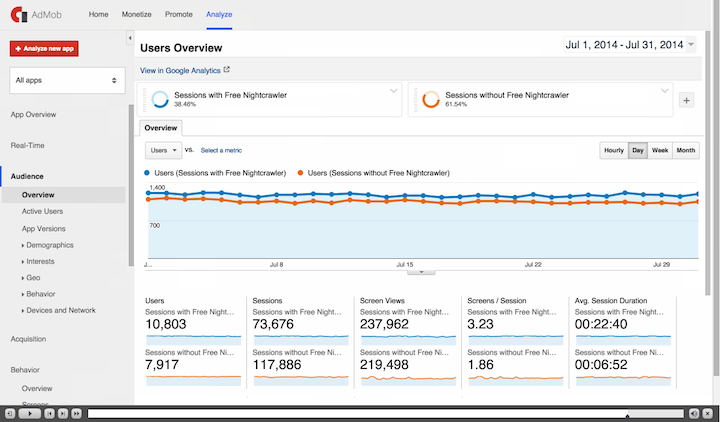Expand the Interests item
The height and width of the screenshot is (422, 720).
[x=38, y=261]
